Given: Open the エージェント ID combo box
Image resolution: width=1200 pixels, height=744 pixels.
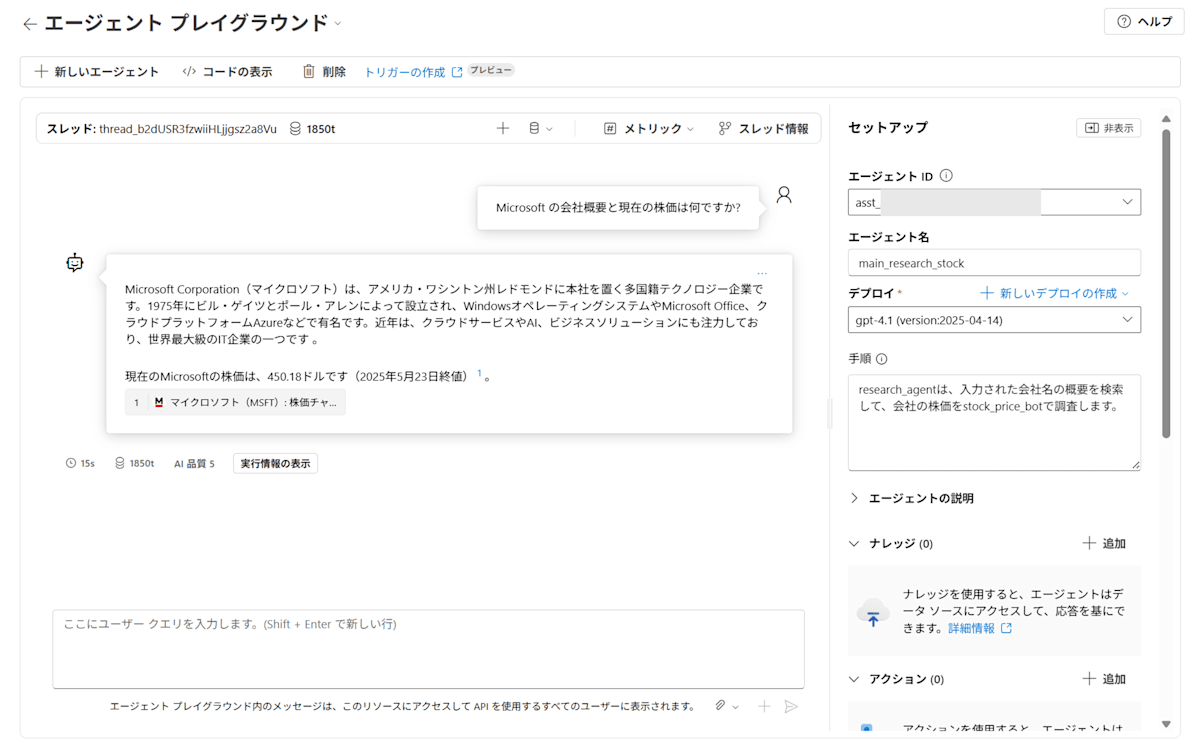Looking at the screenshot, I should [x=994, y=202].
